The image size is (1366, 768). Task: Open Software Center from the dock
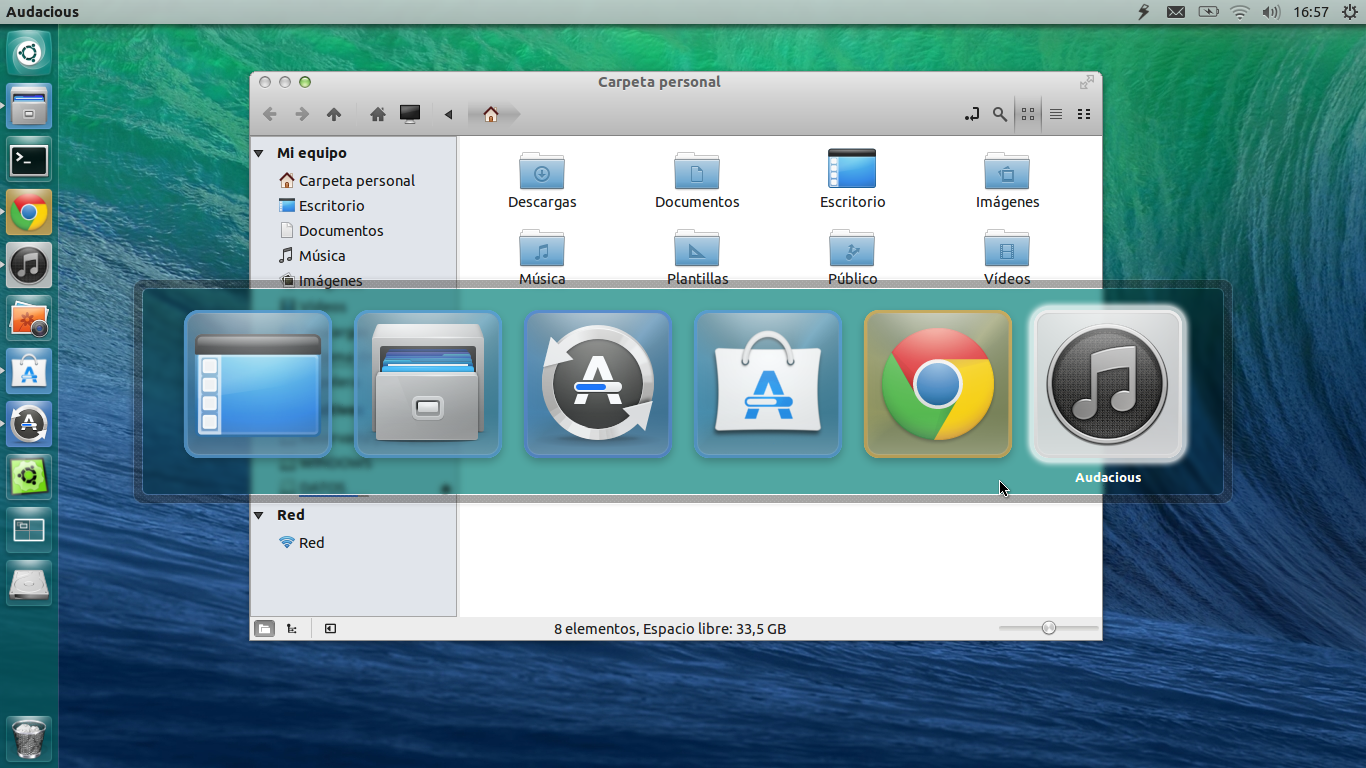[x=29, y=371]
